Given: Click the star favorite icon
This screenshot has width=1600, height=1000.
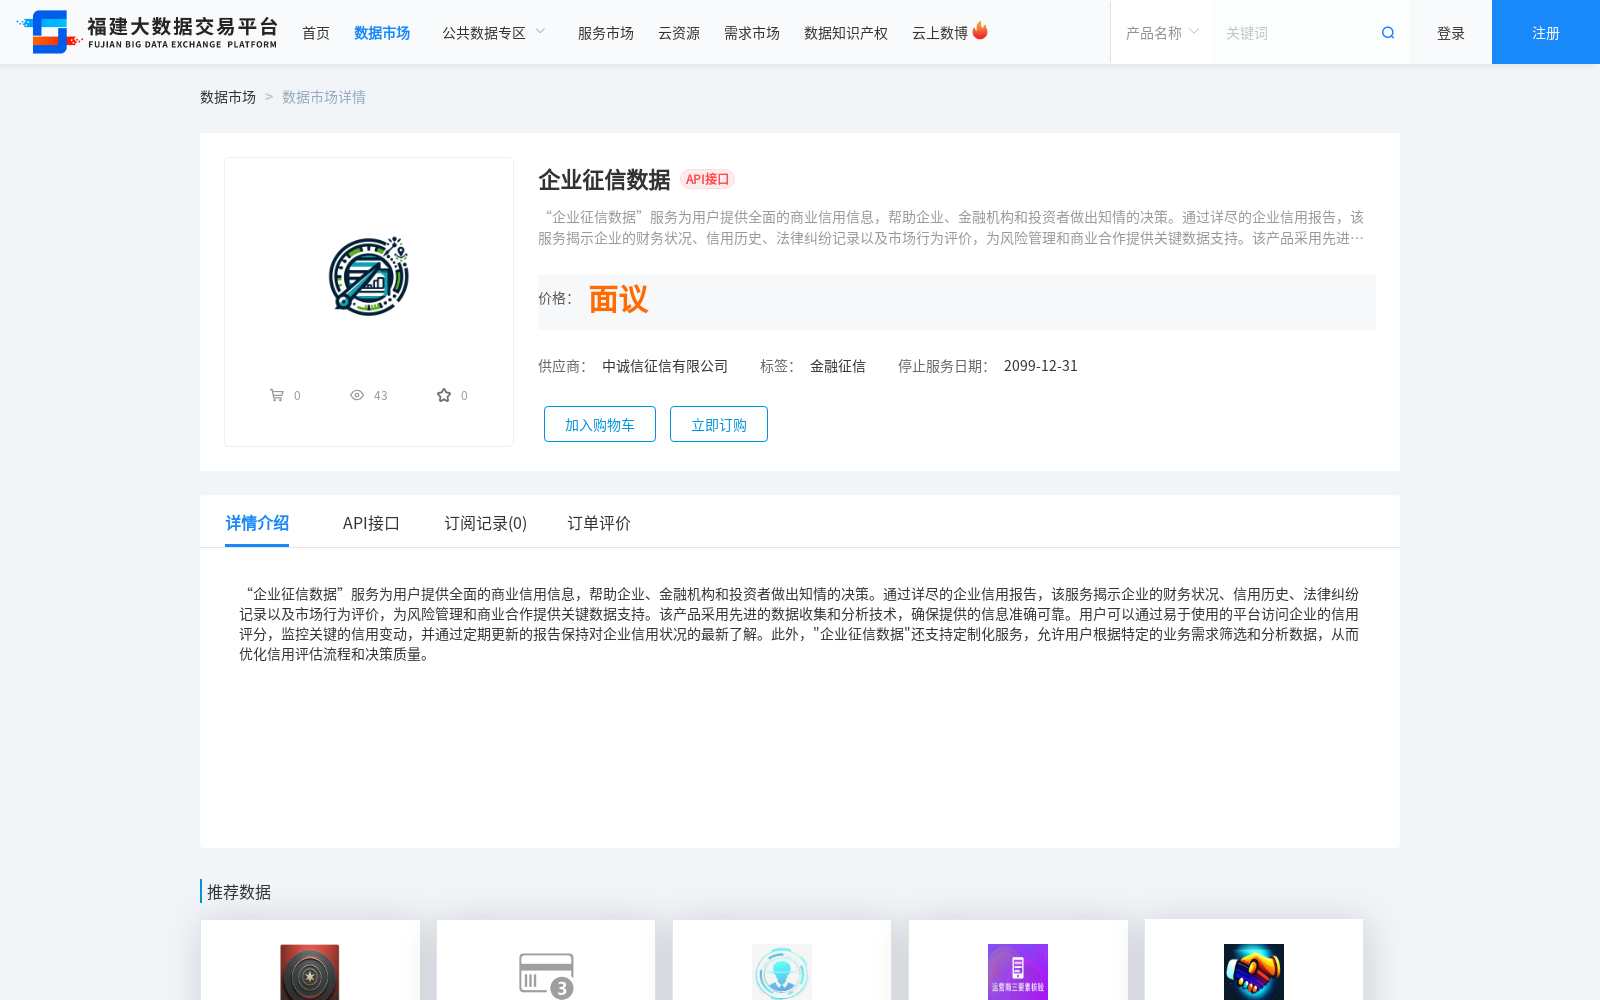Looking at the screenshot, I should click(x=444, y=395).
